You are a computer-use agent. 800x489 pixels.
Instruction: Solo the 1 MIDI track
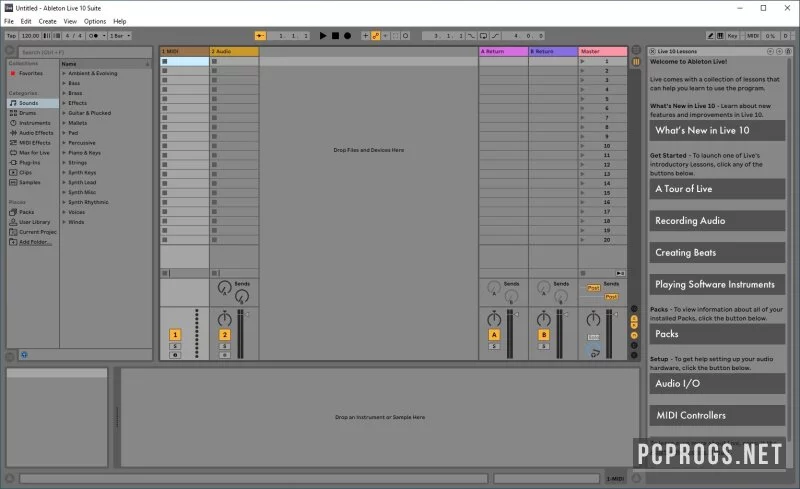175,347
